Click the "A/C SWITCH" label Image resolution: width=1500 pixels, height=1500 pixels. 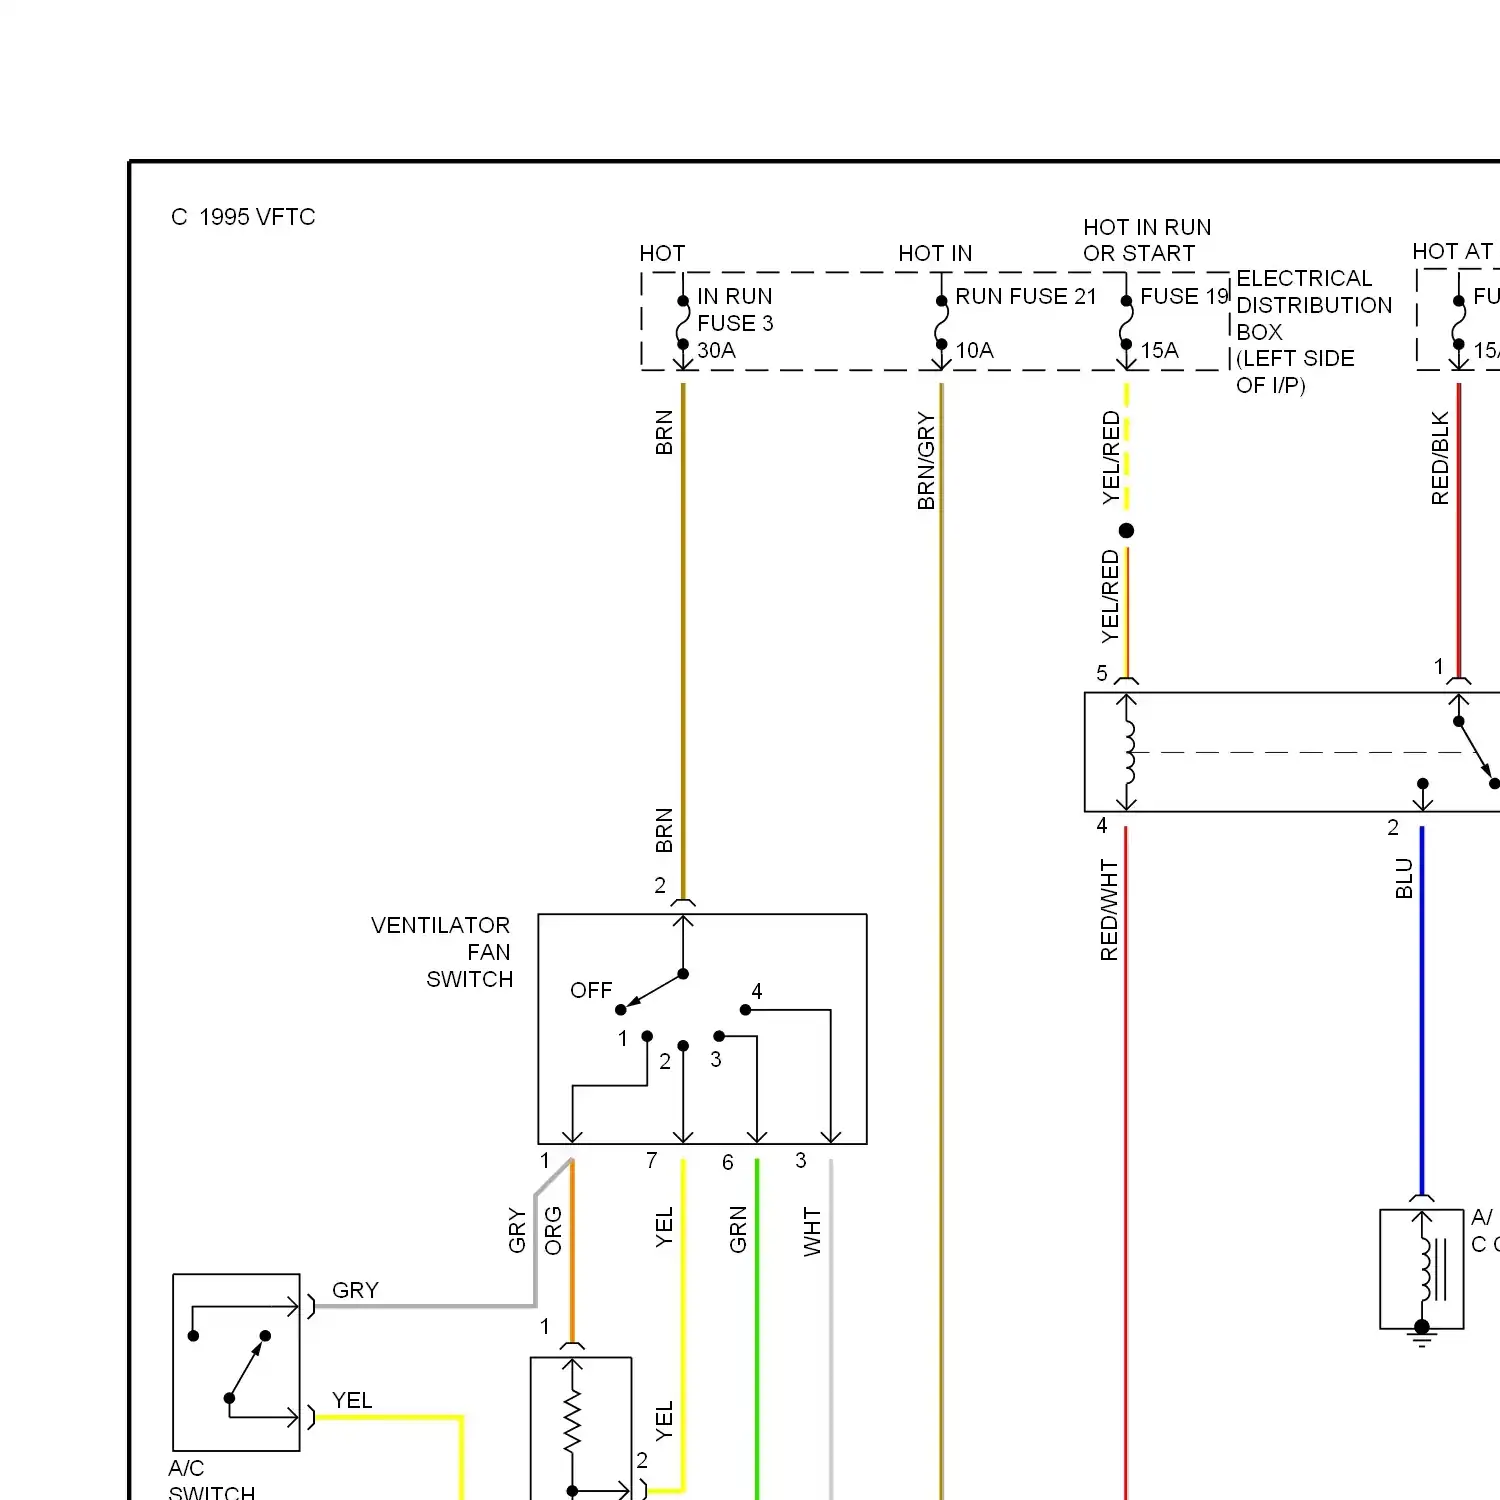(x=211, y=1481)
